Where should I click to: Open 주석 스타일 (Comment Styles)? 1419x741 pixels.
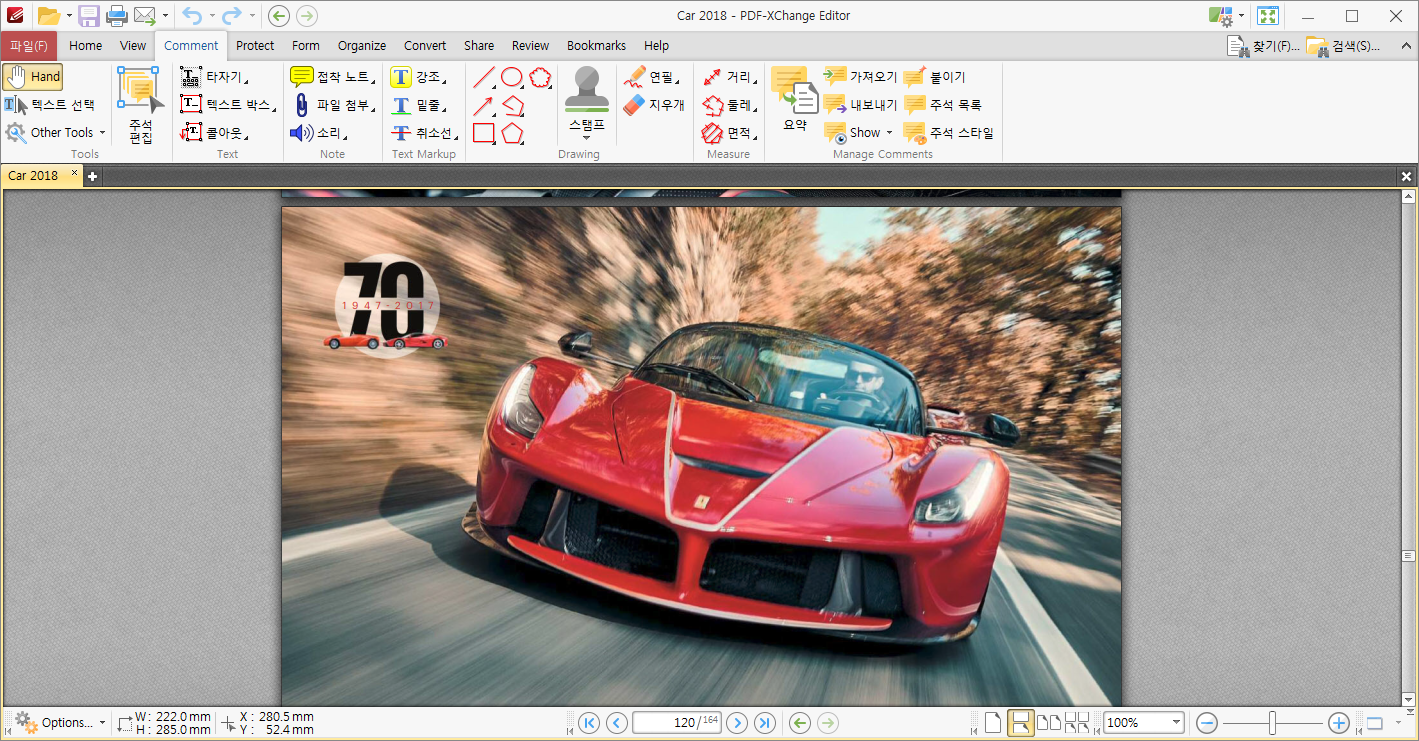(x=948, y=132)
